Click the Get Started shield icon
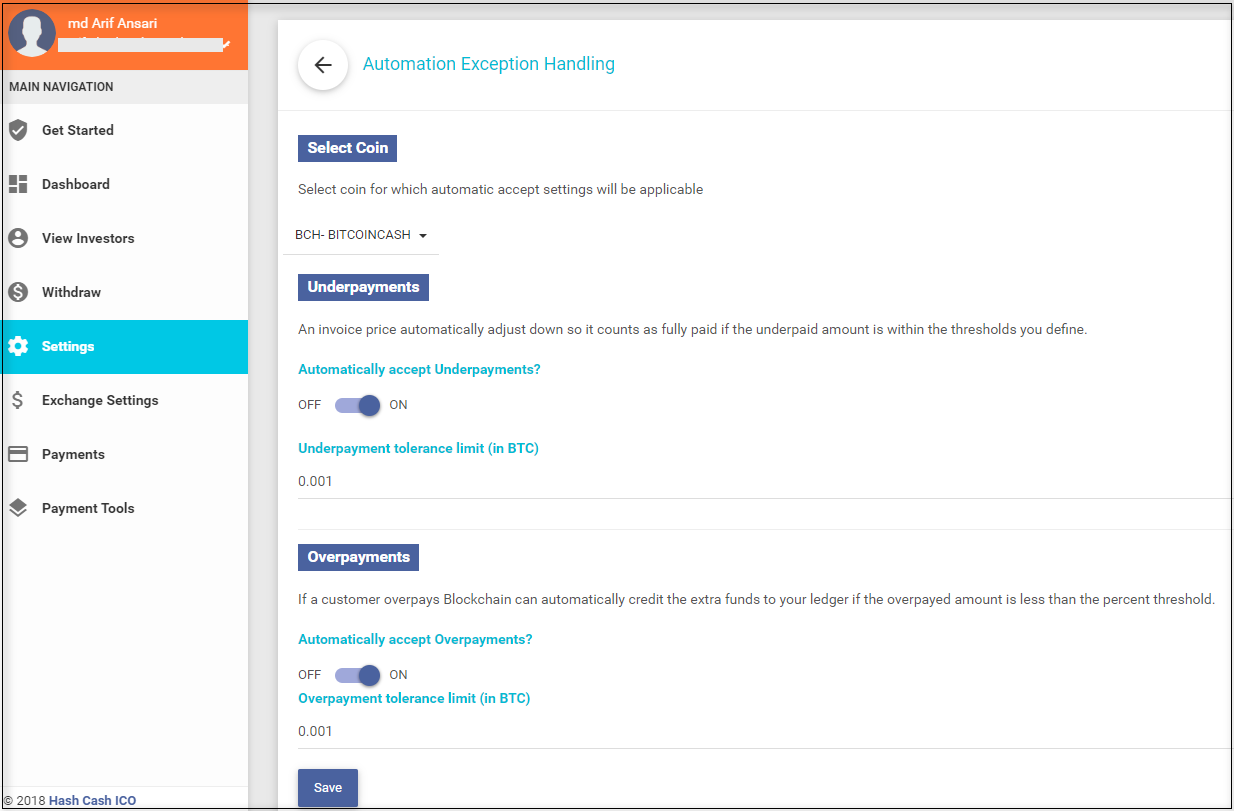Viewport: 1234px width, 811px height. (18, 130)
